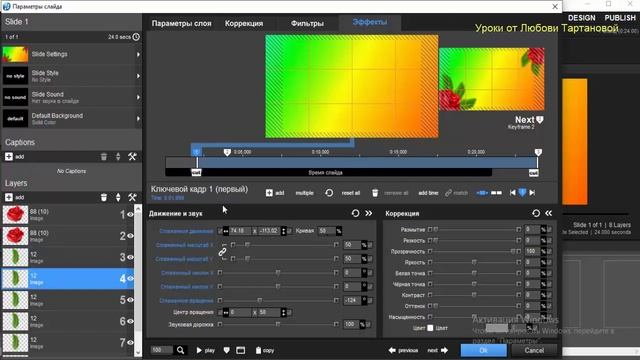The width and height of the screenshot is (640, 360).
Task: Click the add time button
Action: pyautogui.click(x=428, y=193)
